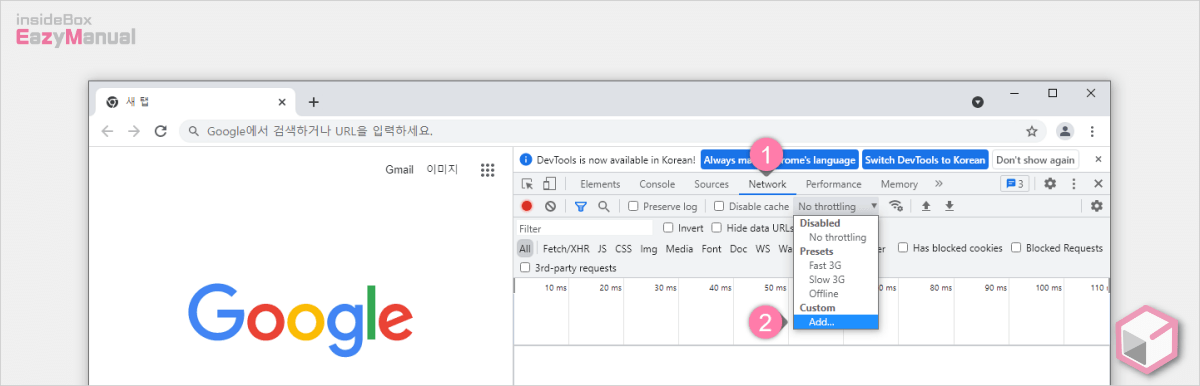Screen dimensions: 1200x386
Task: Check 3rd-party requests checkbox
Action: tap(526, 268)
